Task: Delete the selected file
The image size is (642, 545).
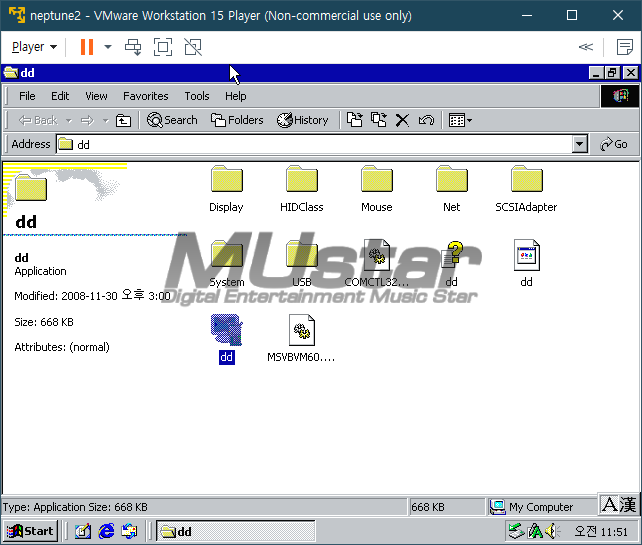Action: [x=402, y=120]
